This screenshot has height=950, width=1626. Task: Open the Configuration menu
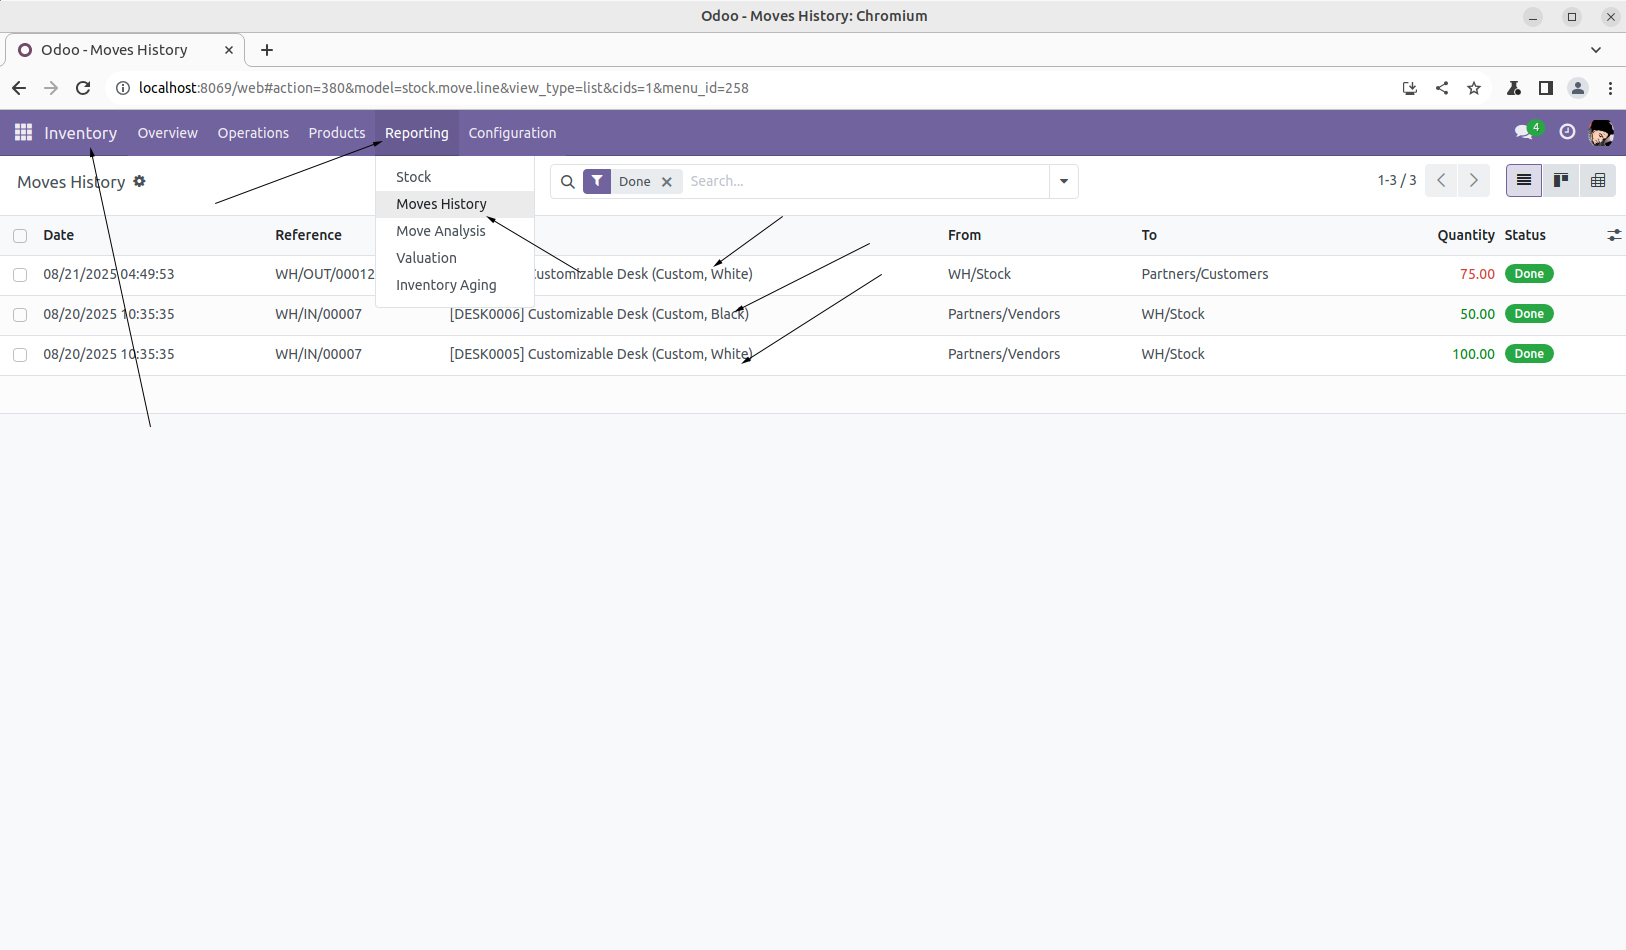click(x=512, y=133)
